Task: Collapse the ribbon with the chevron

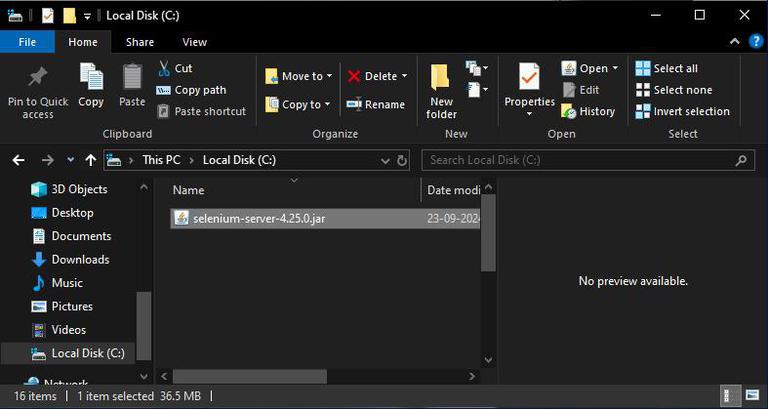Action: click(x=735, y=42)
